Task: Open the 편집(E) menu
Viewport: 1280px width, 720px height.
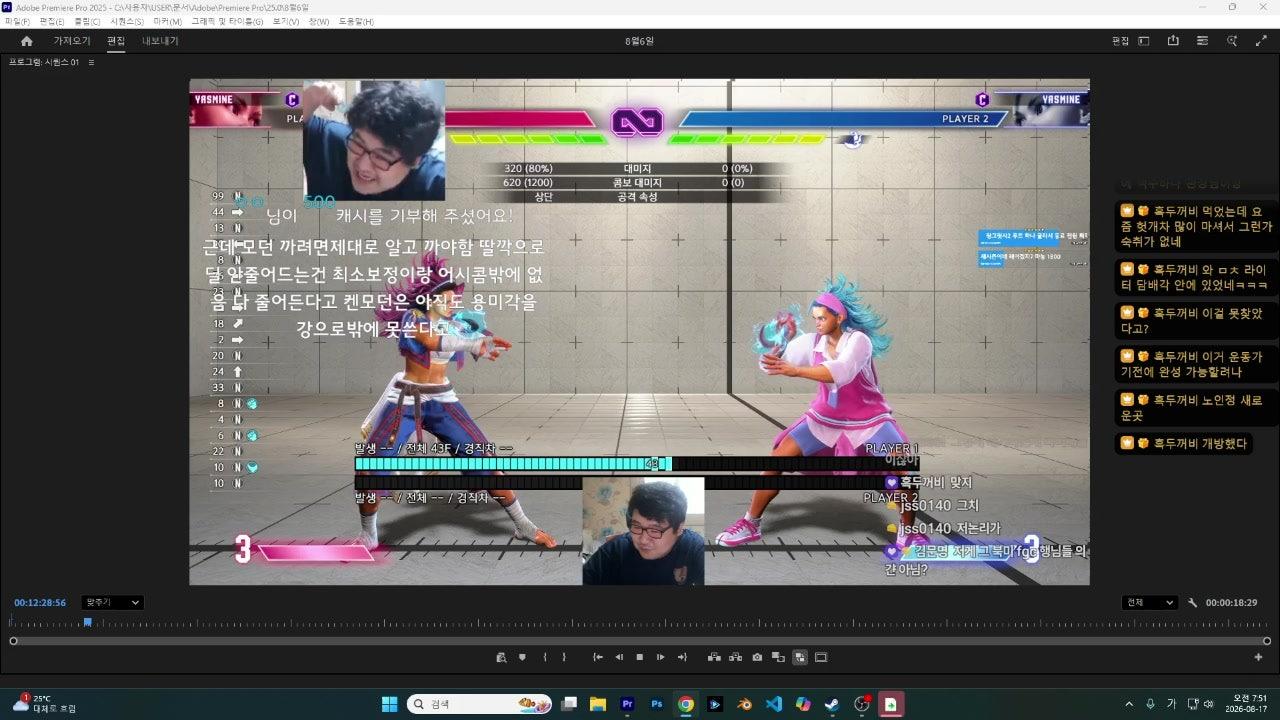Action: [52, 21]
